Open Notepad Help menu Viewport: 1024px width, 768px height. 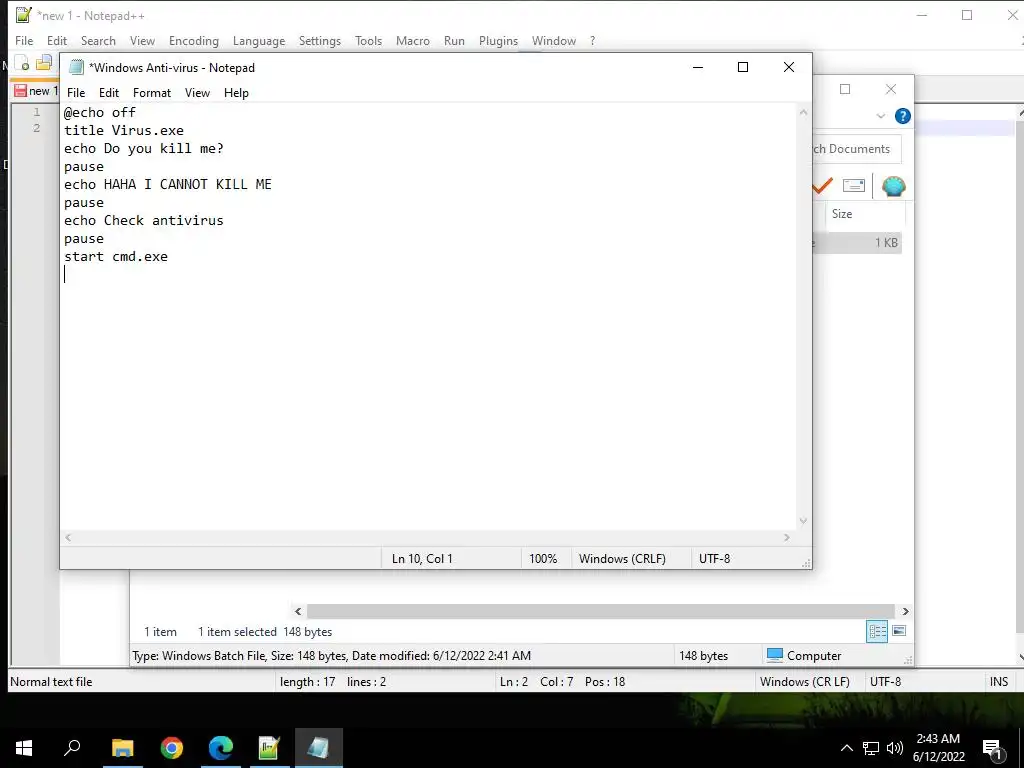point(236,93)
